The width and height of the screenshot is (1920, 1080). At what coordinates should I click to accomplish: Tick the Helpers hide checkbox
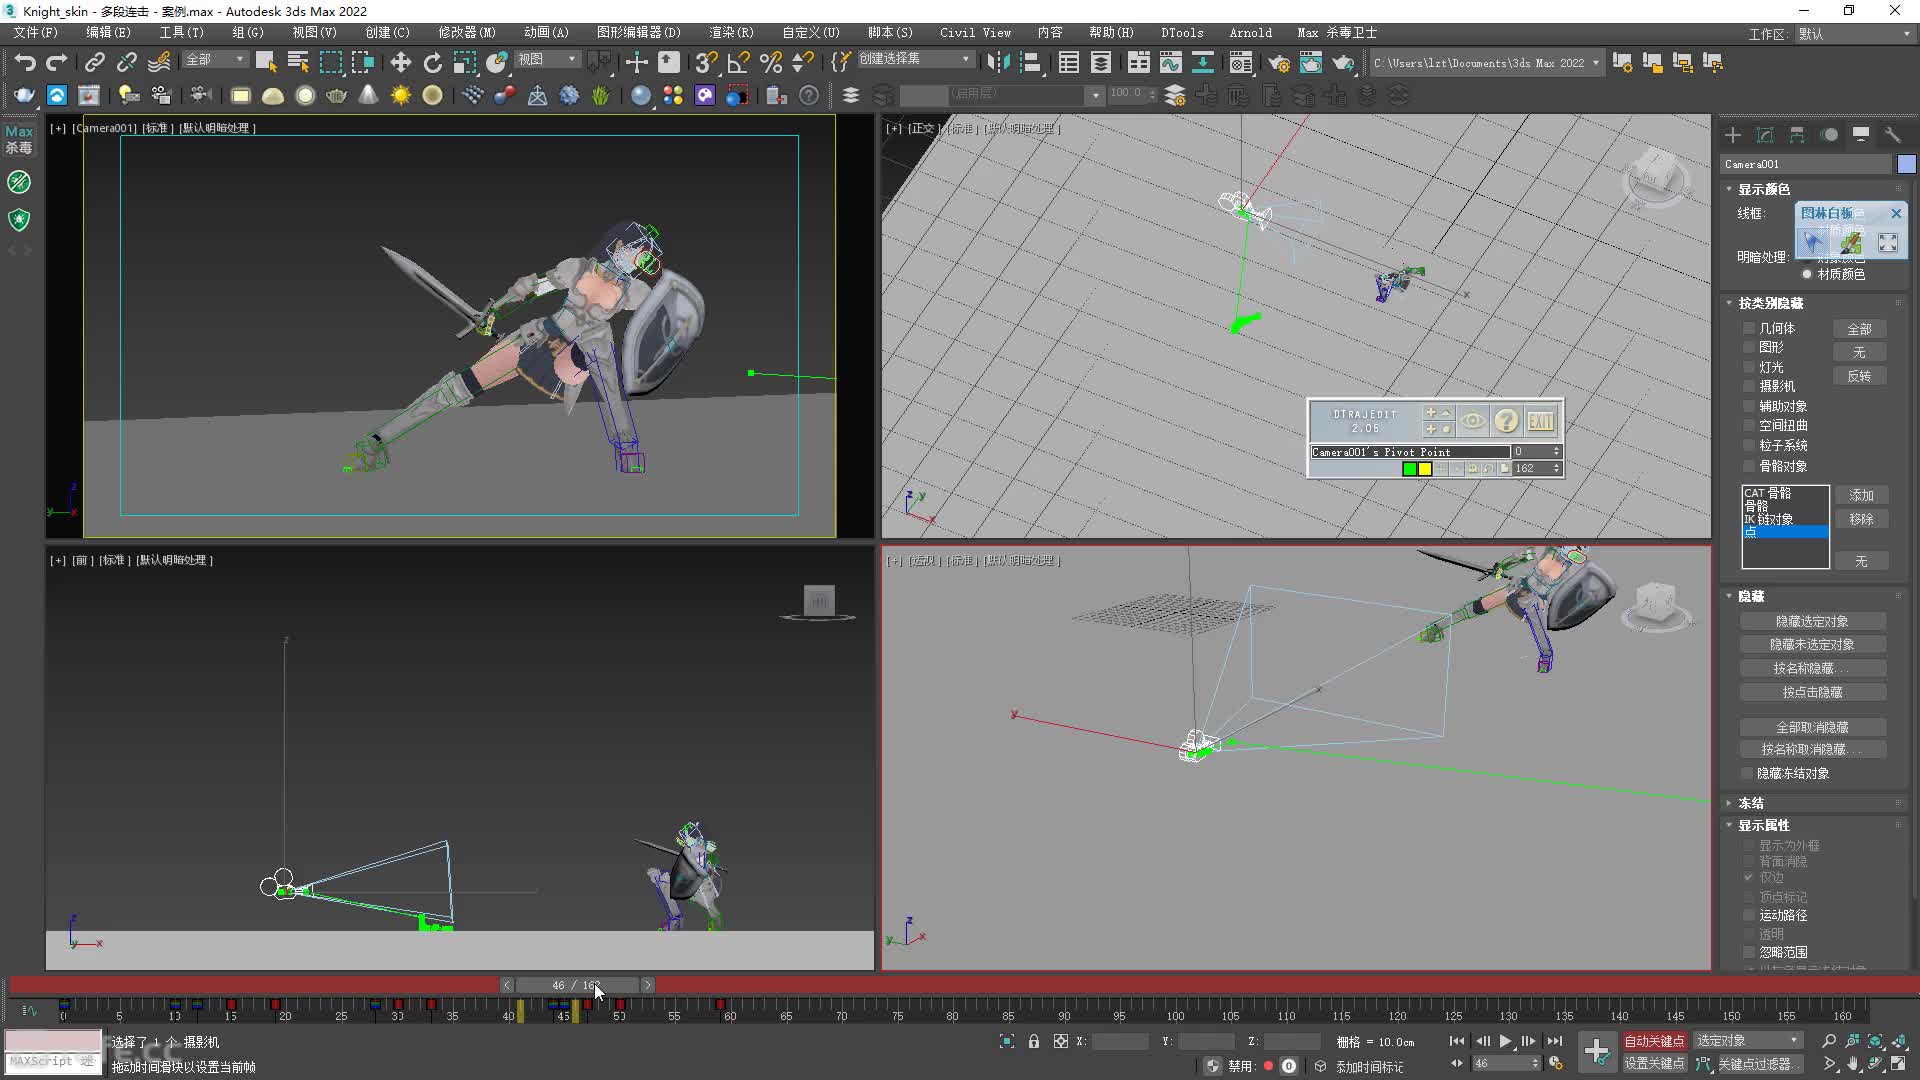tap(1749, 406)
